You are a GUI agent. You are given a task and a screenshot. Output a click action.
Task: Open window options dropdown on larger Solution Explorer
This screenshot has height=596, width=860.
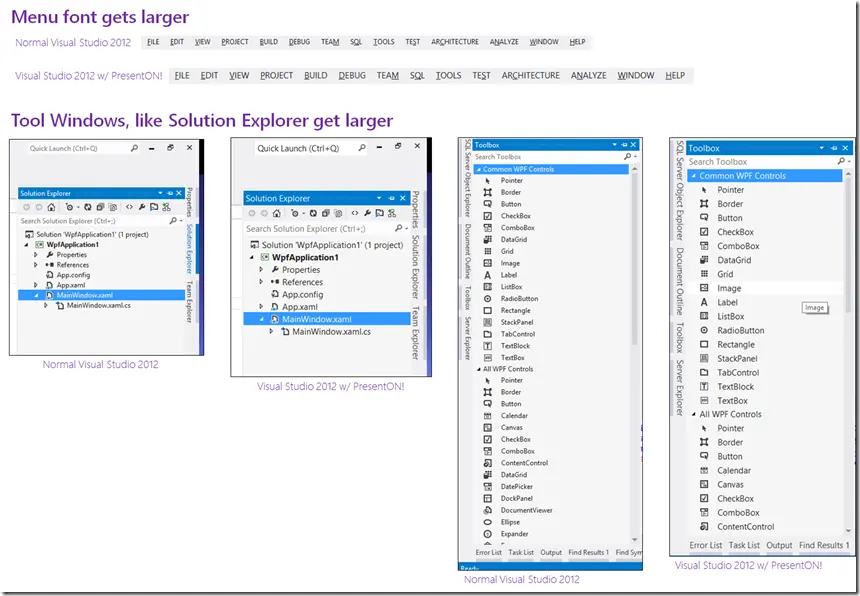point(379,198)
